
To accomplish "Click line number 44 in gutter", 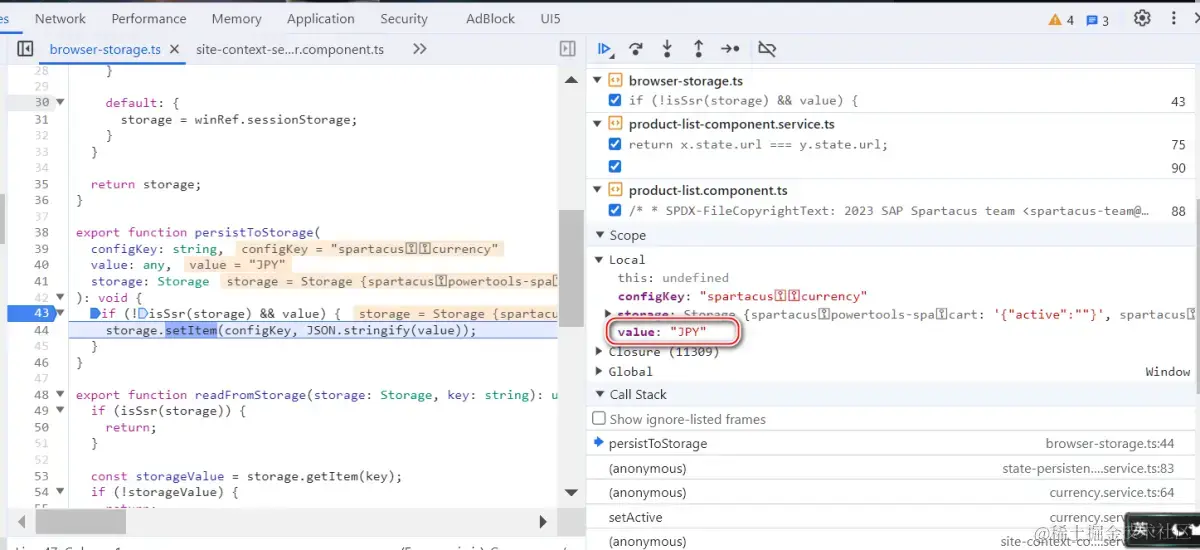I will point(41,330).
